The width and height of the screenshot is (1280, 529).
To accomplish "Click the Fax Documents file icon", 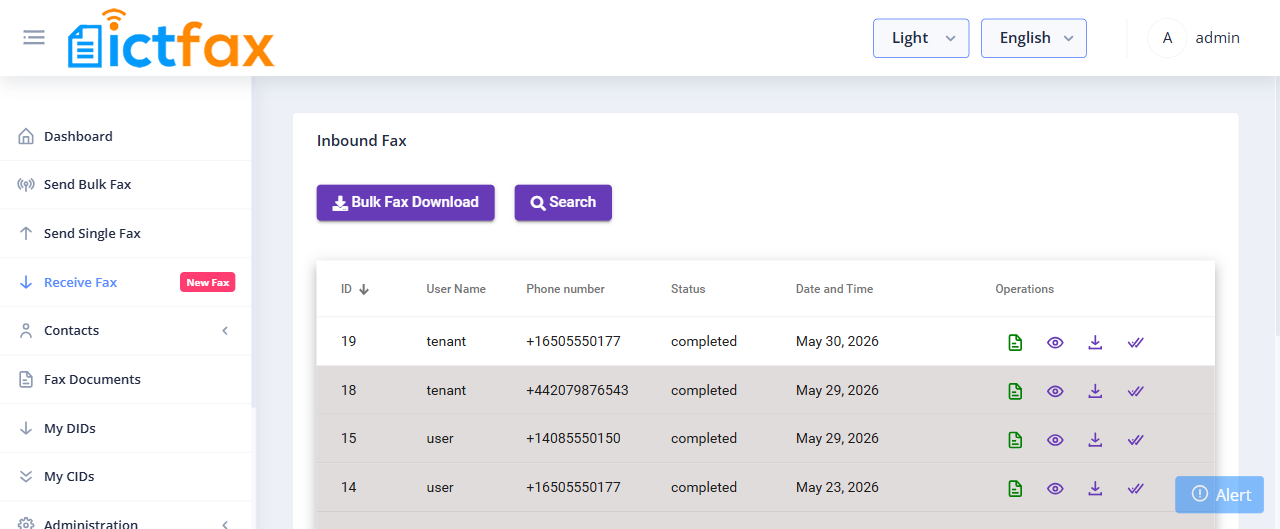I will tap(26, 379).
